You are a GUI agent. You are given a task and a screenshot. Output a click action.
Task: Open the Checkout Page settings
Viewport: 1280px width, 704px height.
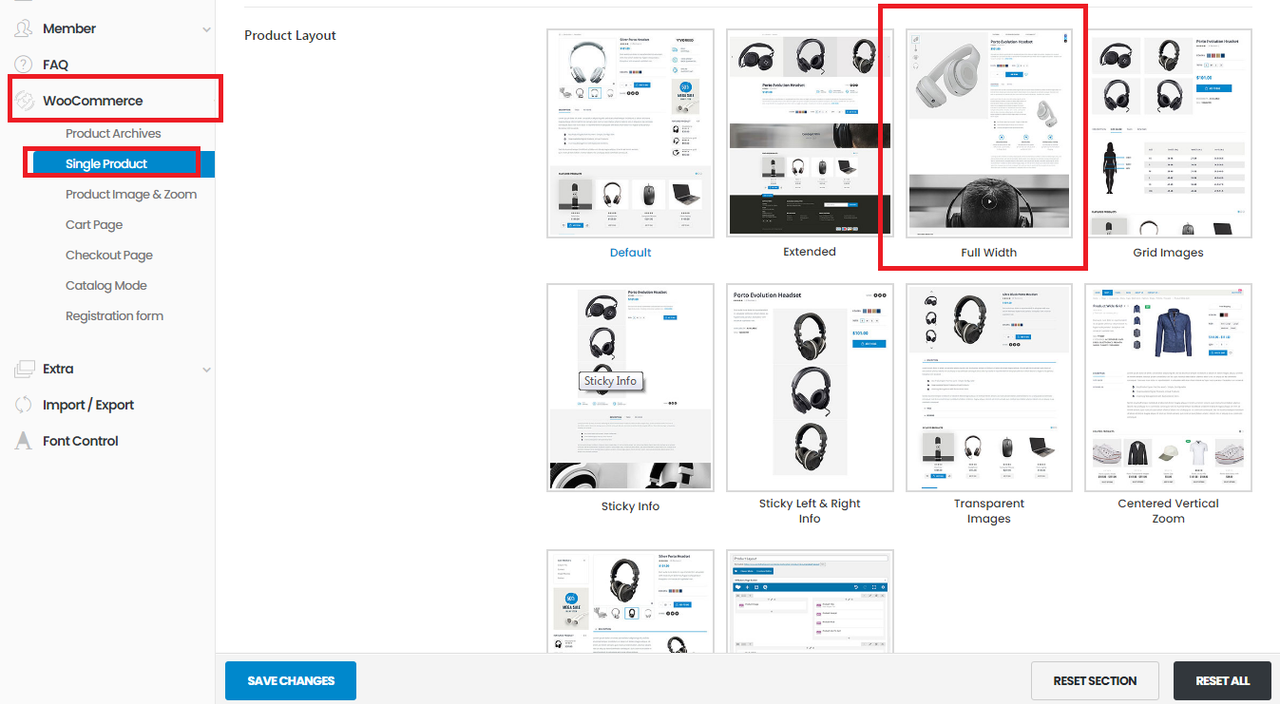109,255
